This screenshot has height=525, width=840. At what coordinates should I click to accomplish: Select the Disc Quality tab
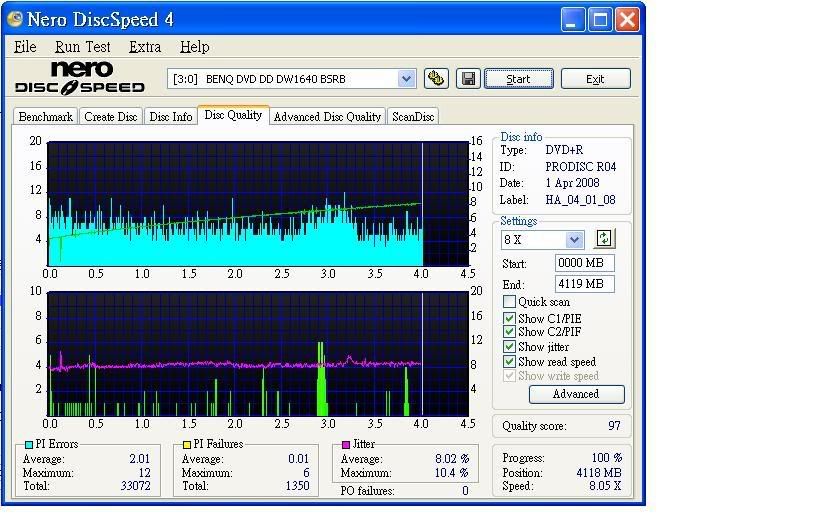point(233,115)
